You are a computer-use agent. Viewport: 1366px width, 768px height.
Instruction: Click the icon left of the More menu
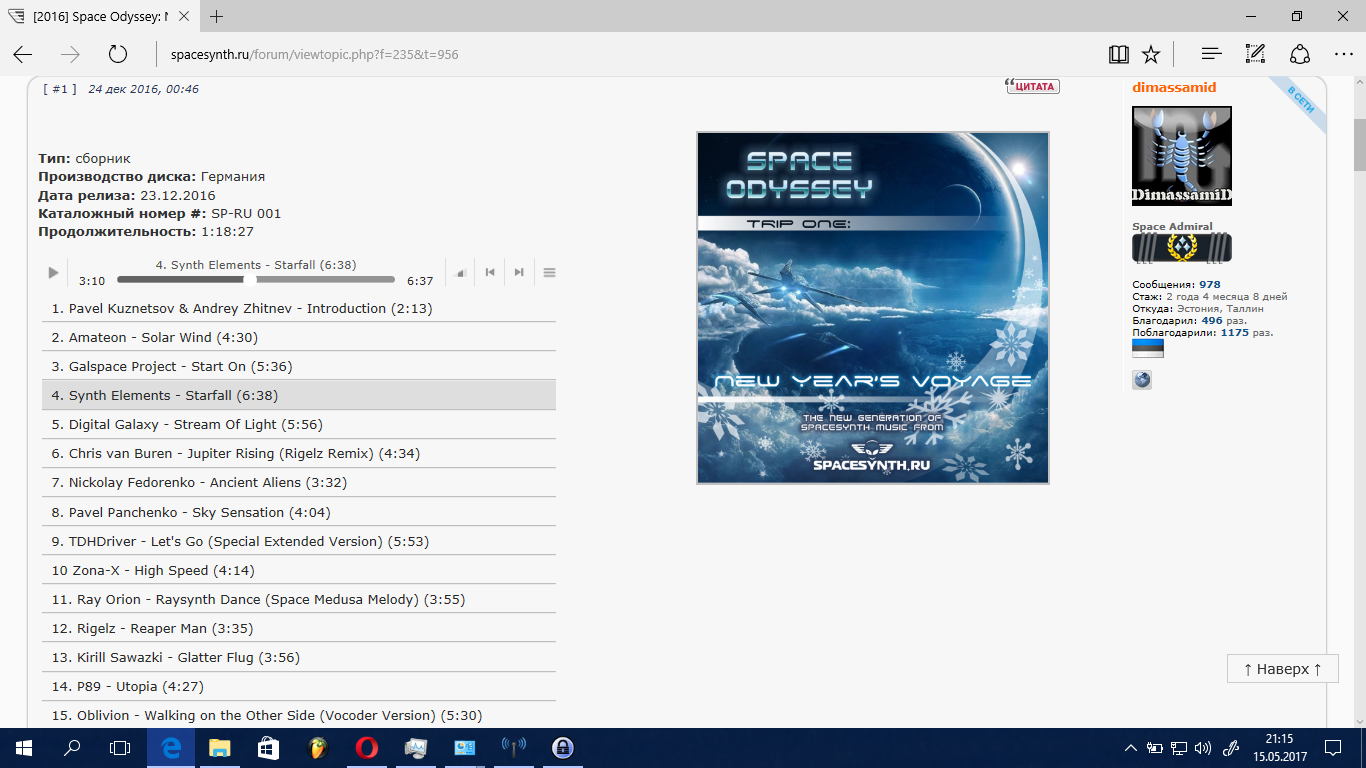(x=1299, y=54)
